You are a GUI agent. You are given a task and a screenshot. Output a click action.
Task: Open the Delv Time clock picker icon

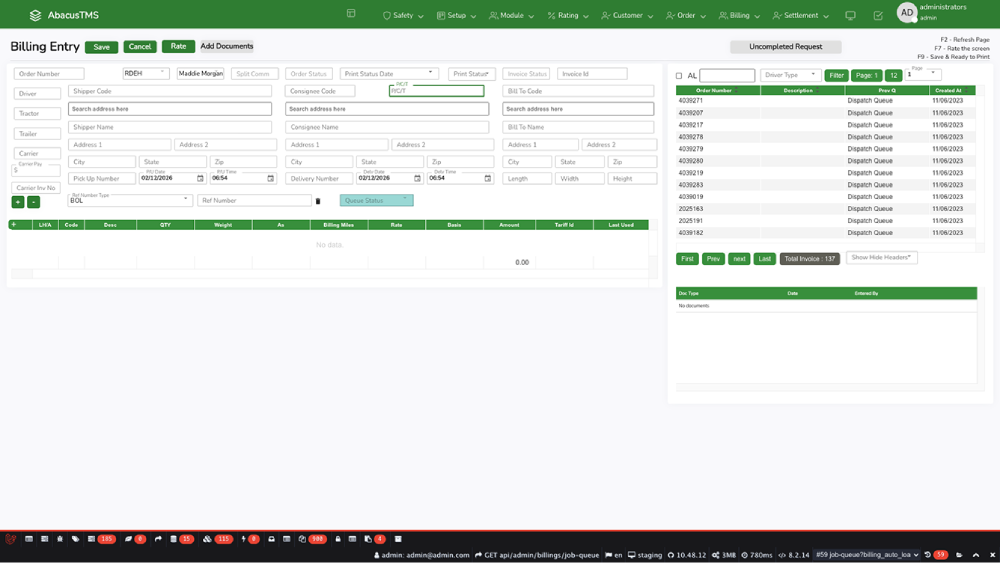click(x=488, y=179)
